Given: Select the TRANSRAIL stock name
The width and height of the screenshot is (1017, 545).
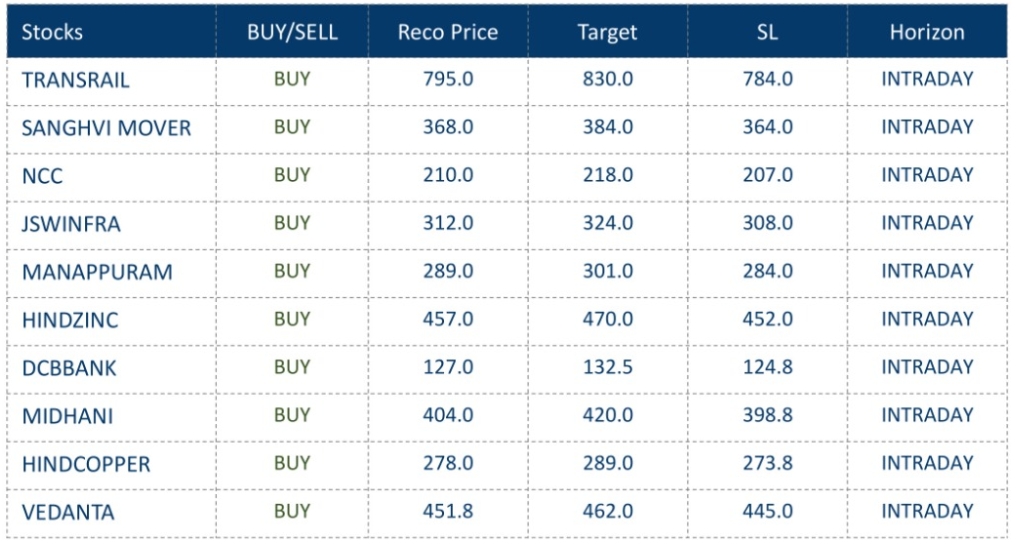Looking at the screenshot, I should pos(75,80).
